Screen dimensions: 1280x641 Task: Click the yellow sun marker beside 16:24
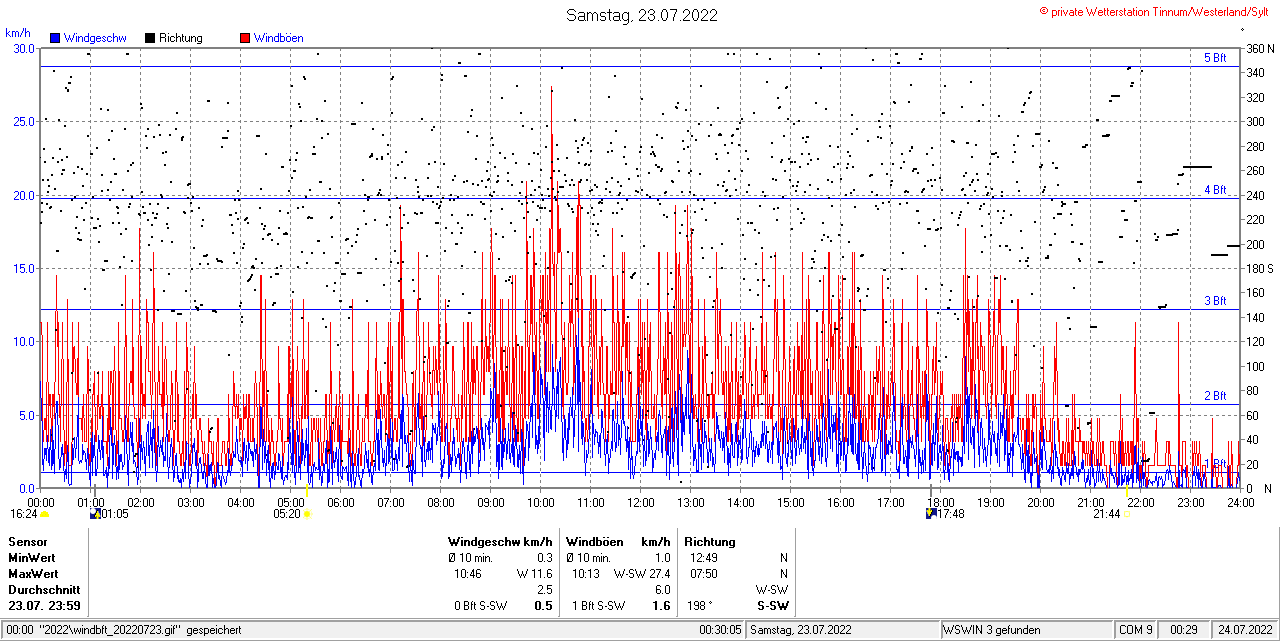pyautogui.click(x=45, y=513)
